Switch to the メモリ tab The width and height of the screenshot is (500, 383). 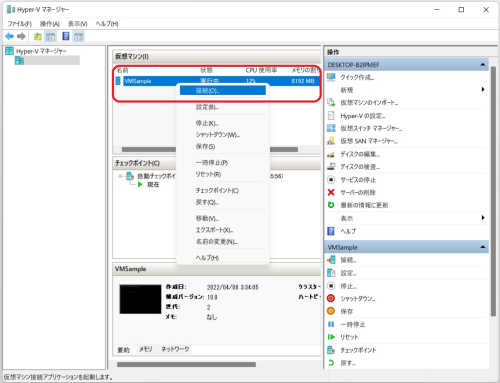pyautogui.click(x=145, y=349)
